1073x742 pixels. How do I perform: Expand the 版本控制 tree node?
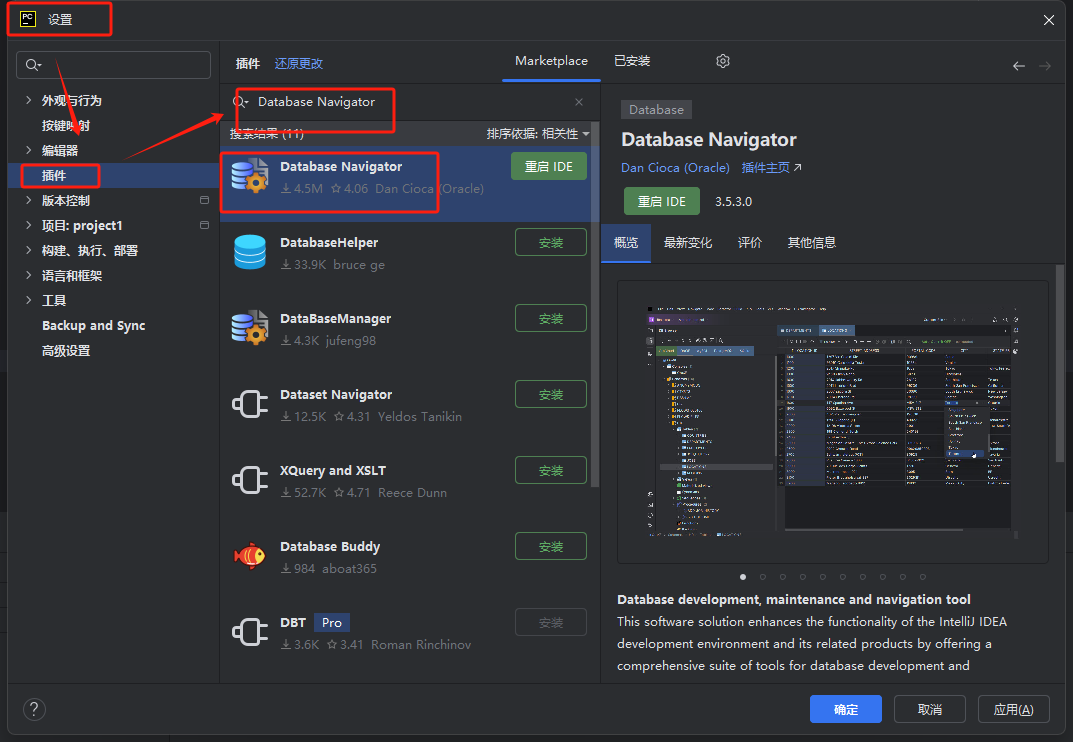pos(28,200)
